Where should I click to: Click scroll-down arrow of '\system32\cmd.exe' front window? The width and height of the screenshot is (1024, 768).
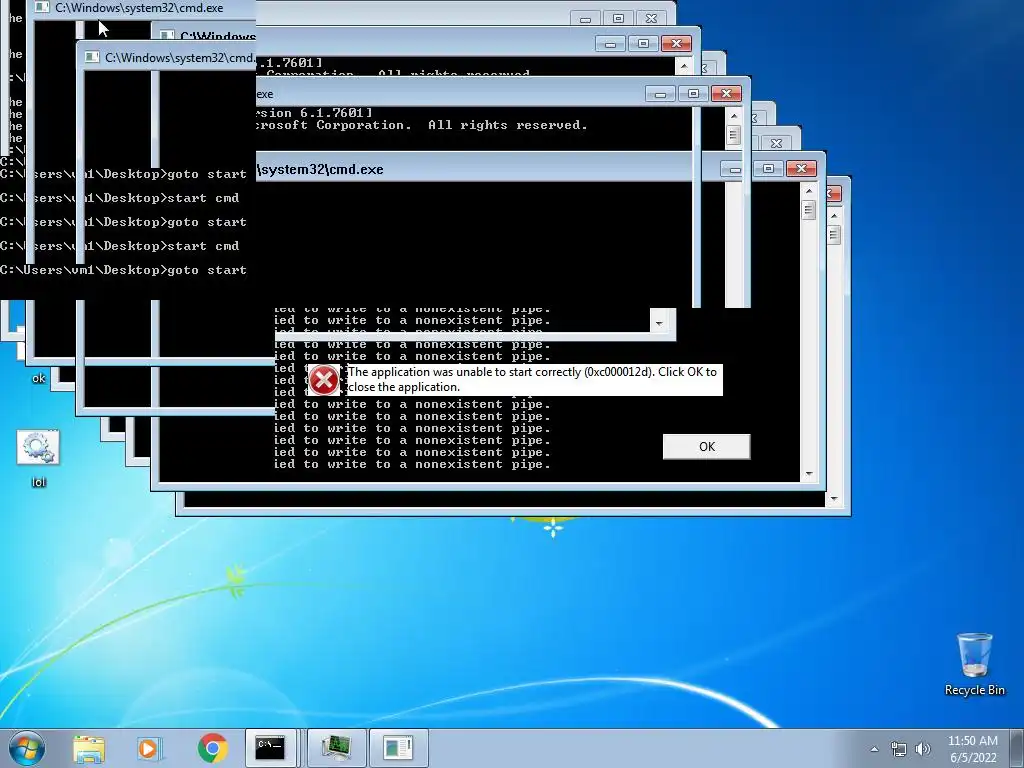[x=809, y=473]
